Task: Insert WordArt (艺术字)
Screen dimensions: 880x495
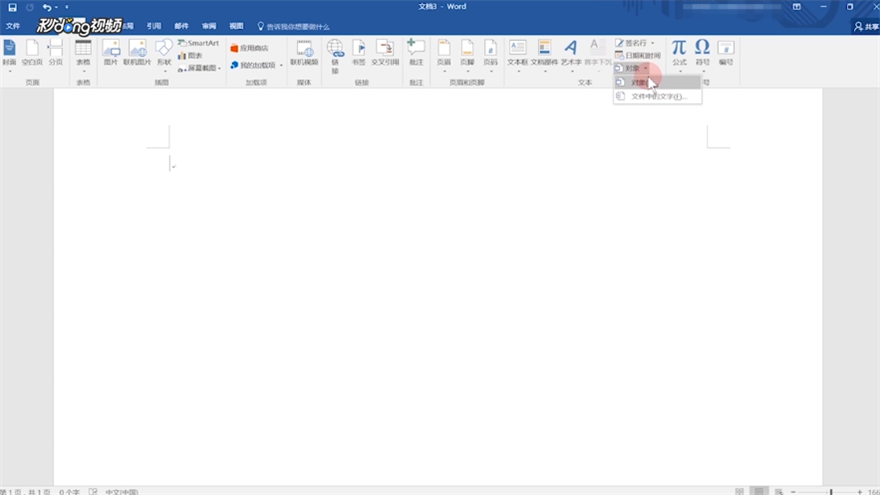Action: pos(571,55)
